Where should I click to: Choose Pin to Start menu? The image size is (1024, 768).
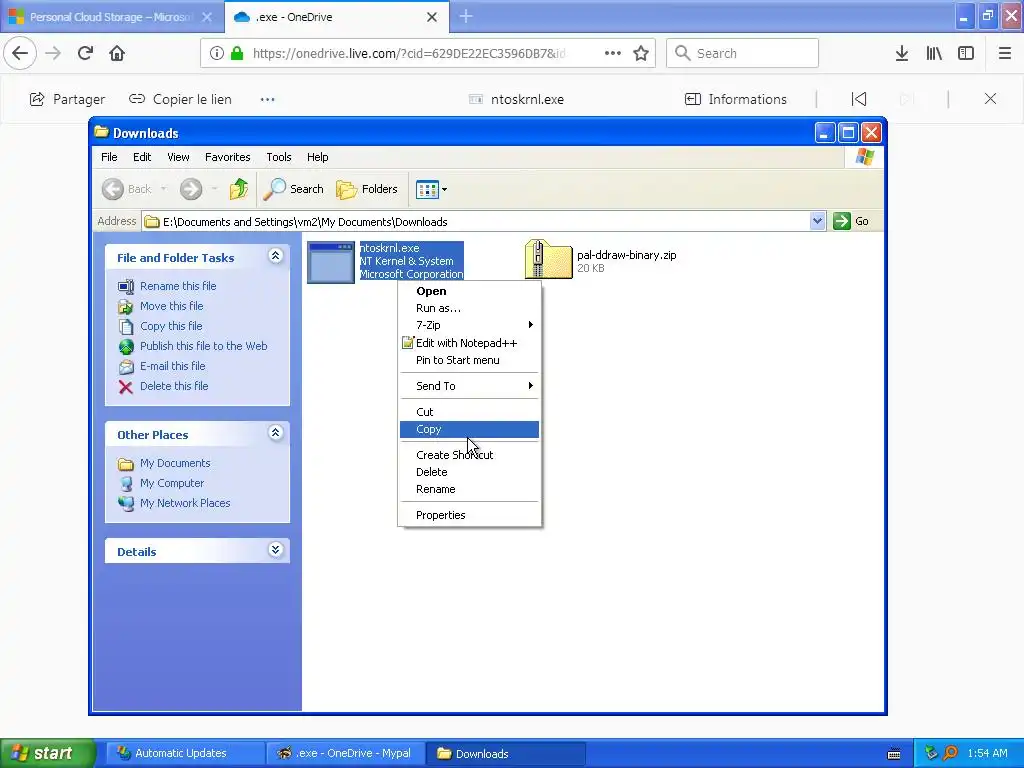(x=469, y=360)
